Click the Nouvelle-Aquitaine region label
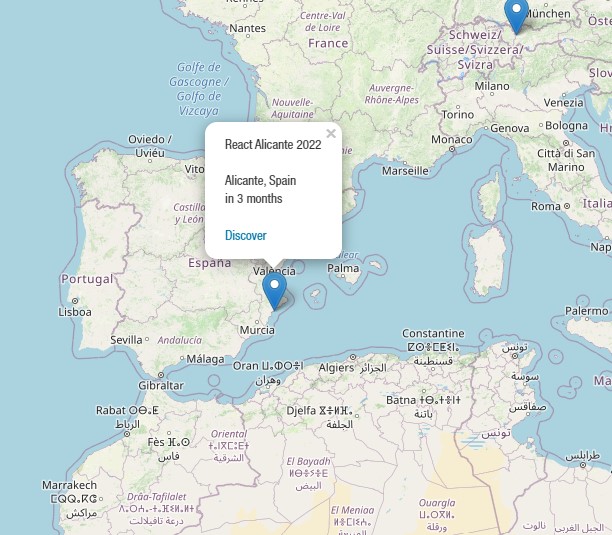This screenshot has width=612, height=535. click(x=292, y=108)
